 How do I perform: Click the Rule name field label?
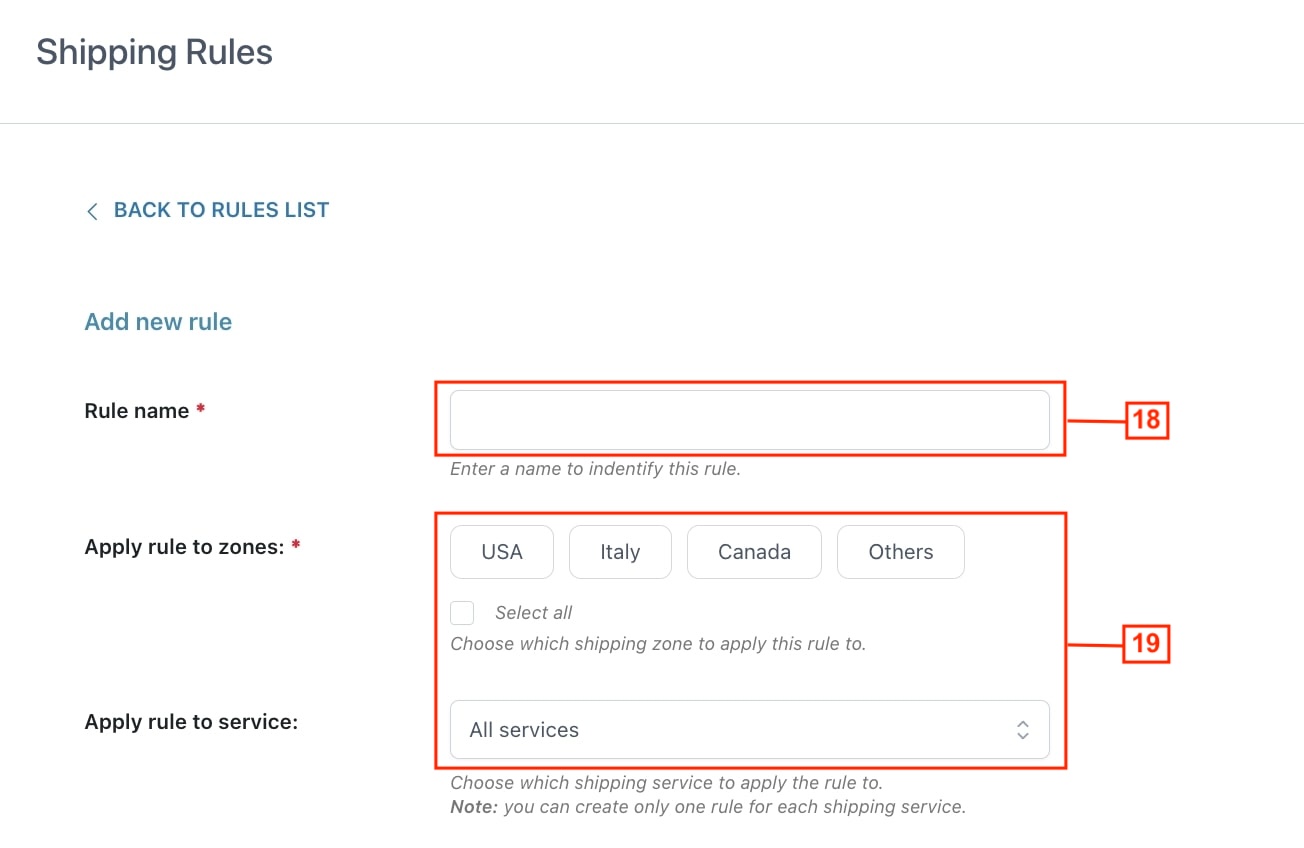coord(137,411)
